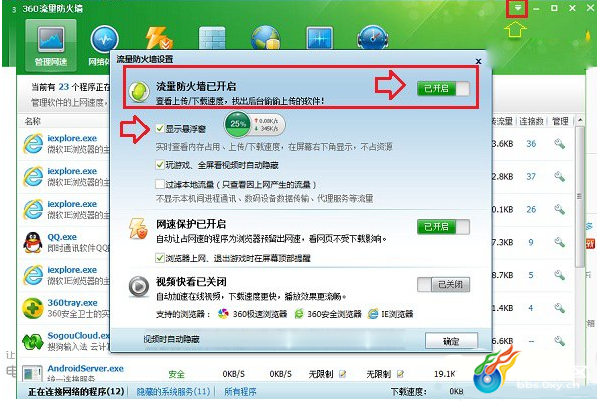Click the 确定 button in settings dialog
The width and height of the screenshot is (597, 401).
[x=451, y=341]
